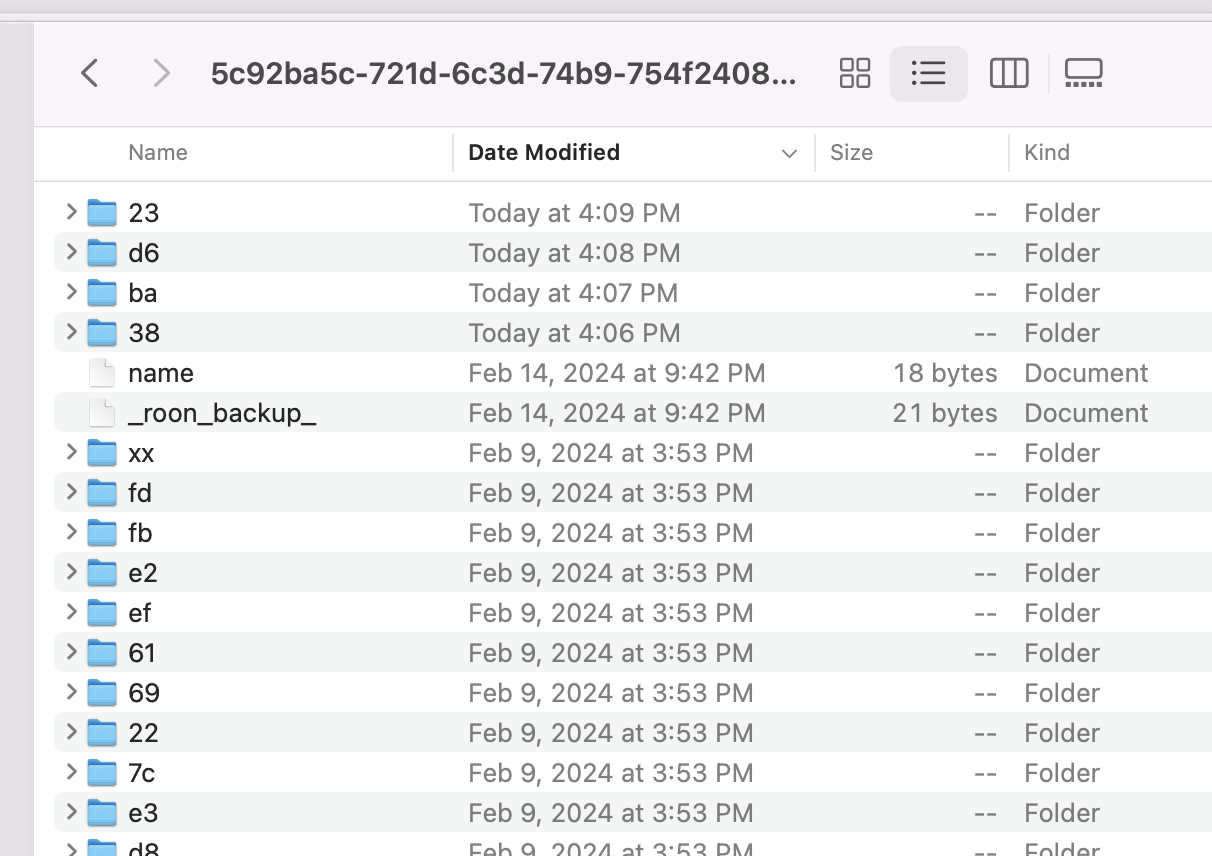This screenshot has width=1212, height=856.
Task: Expand folder xx disclosure chevron
Action: tap(71, 452)
